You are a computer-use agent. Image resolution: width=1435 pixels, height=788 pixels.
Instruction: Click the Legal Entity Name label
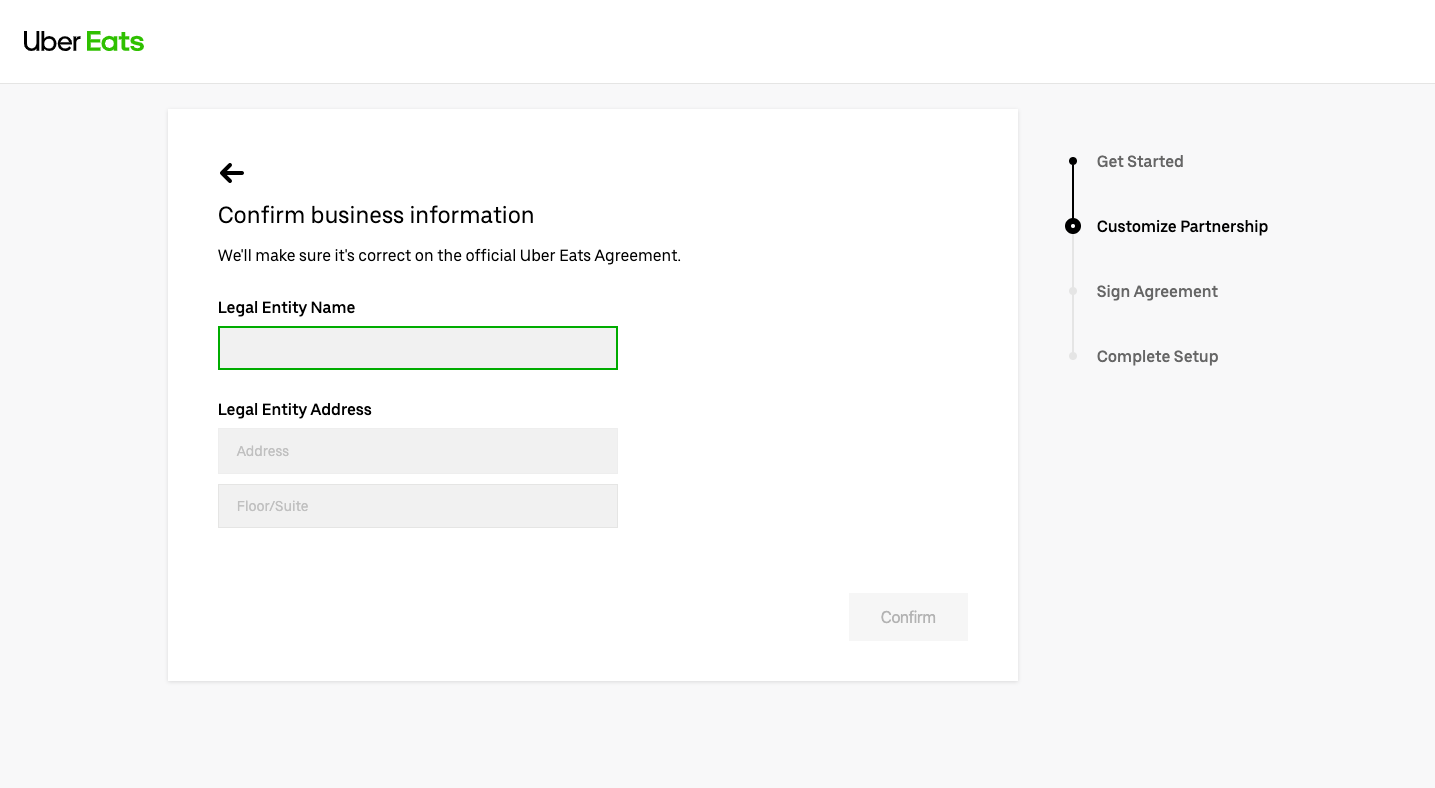tap(286, 307)
